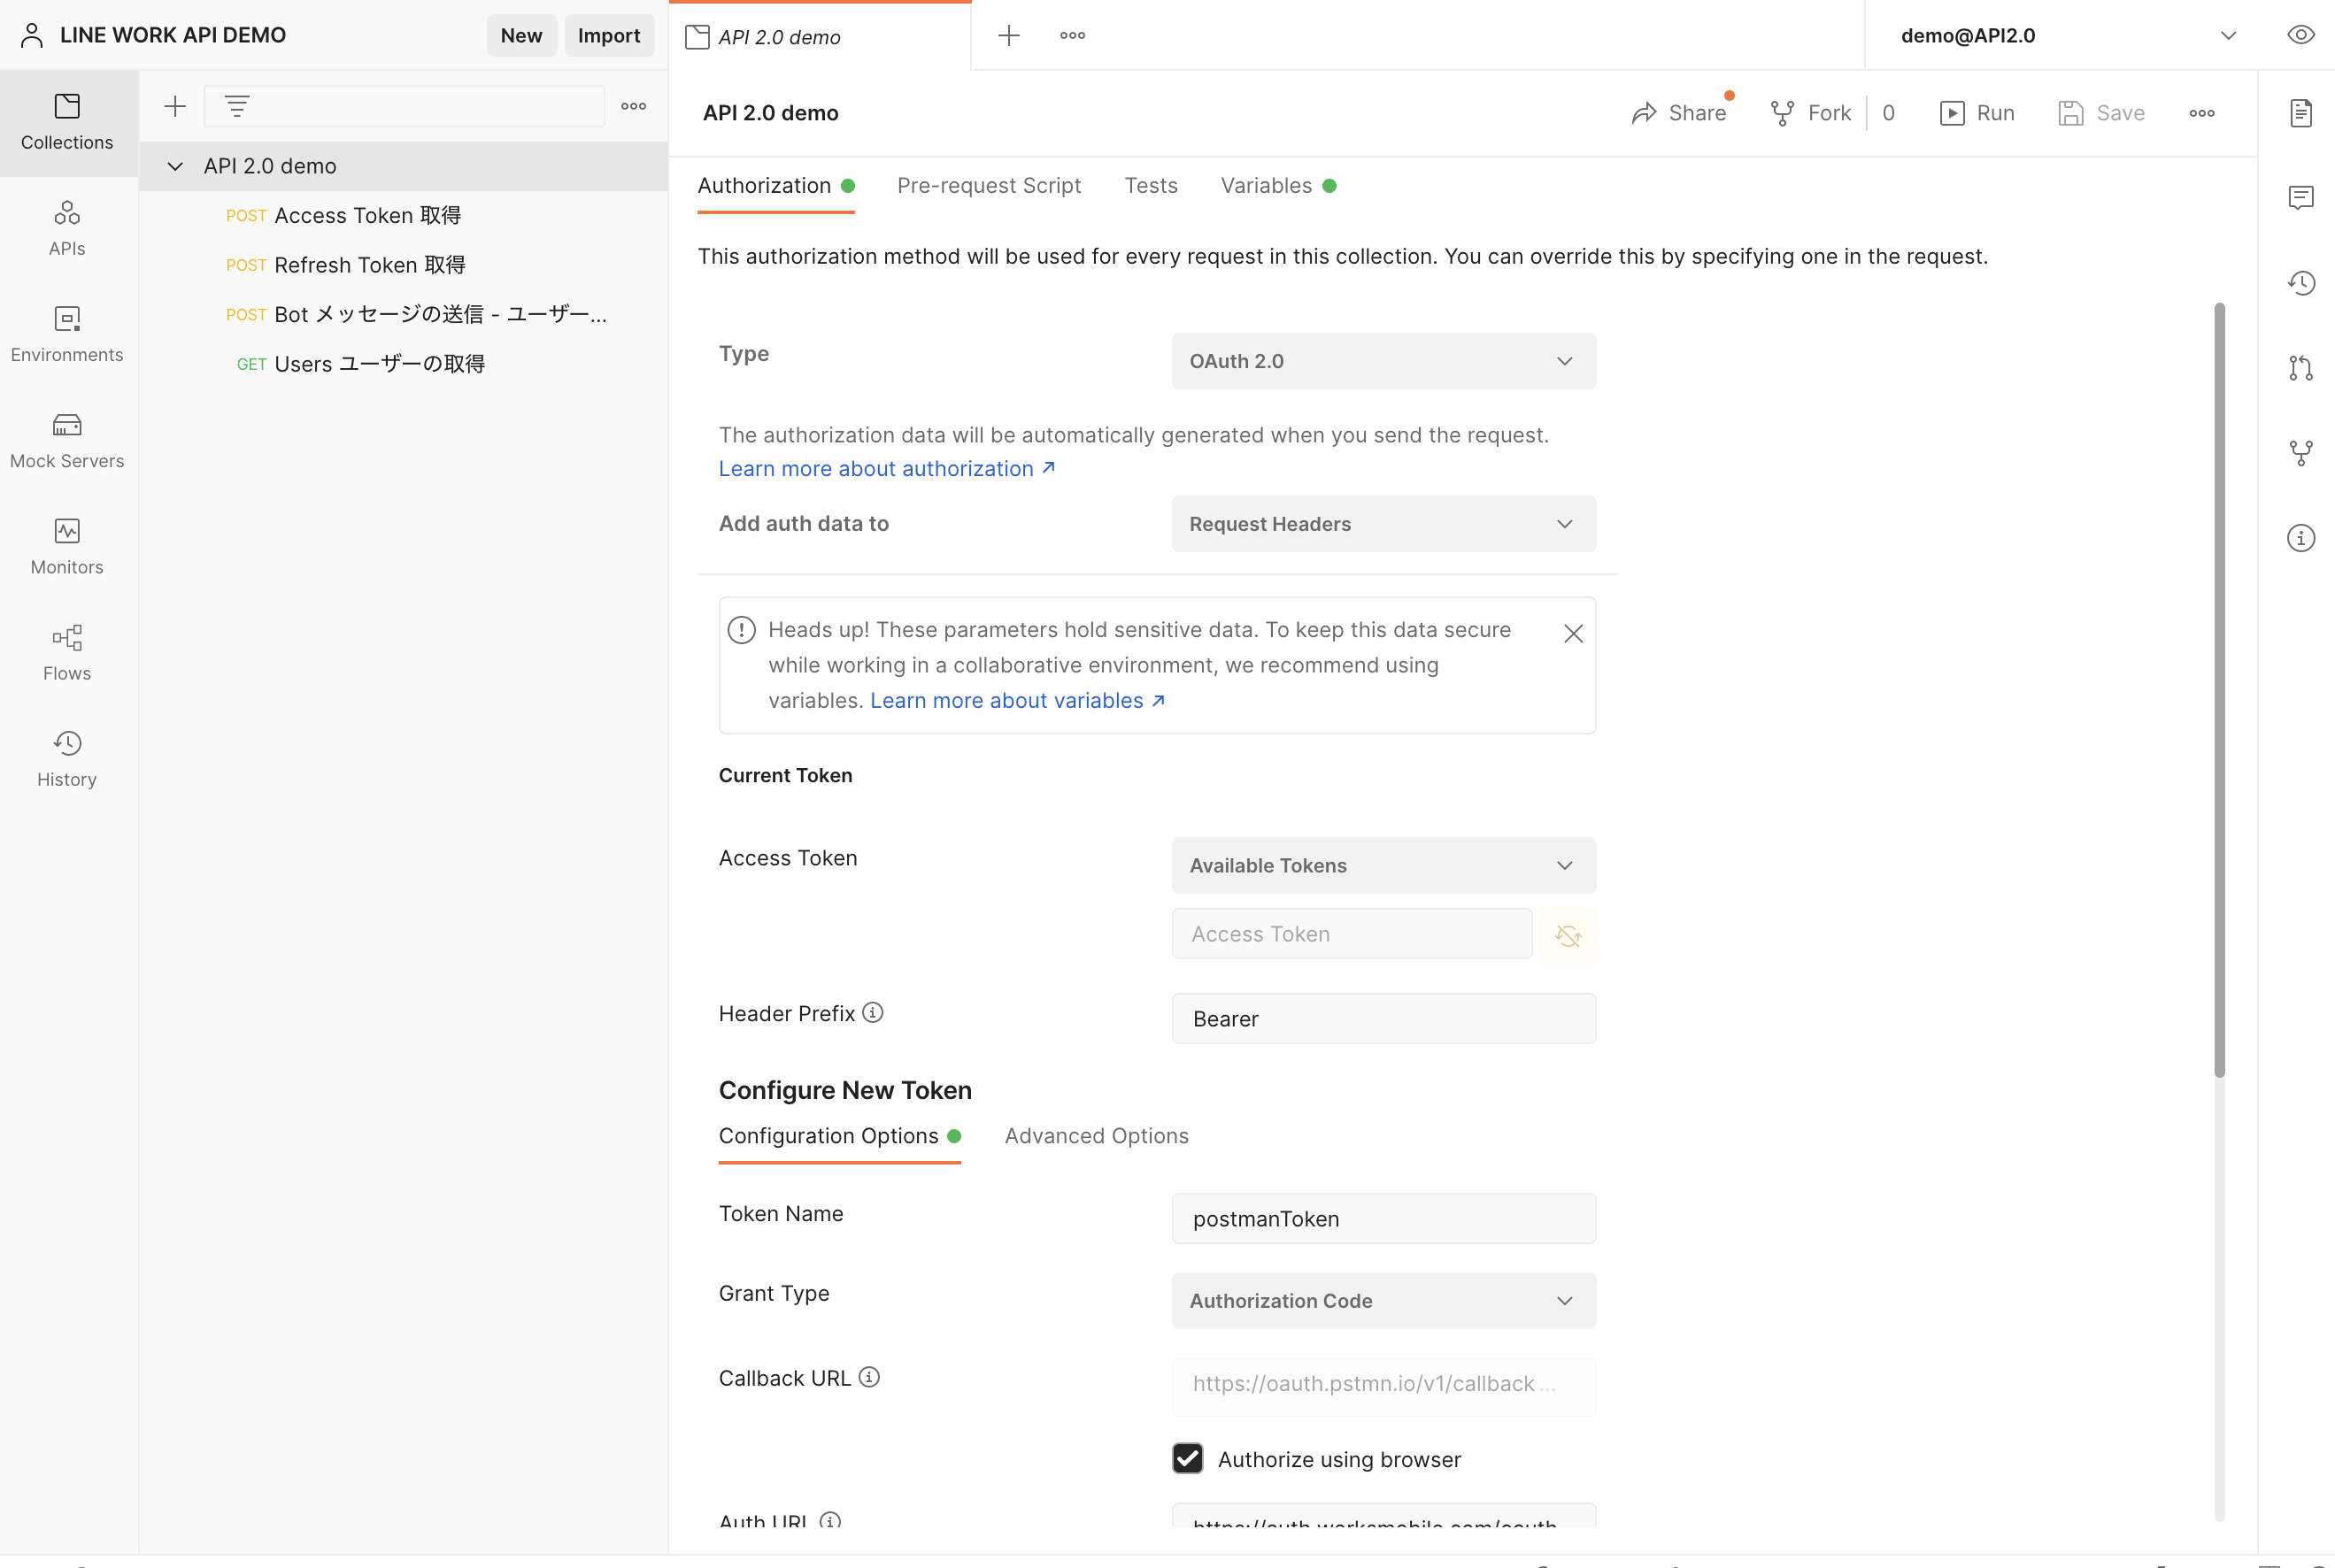Collapse the API 2.0 demo collection
Image resolution: width=2335 pixels, height=1568 pixels.
point(175,166)
